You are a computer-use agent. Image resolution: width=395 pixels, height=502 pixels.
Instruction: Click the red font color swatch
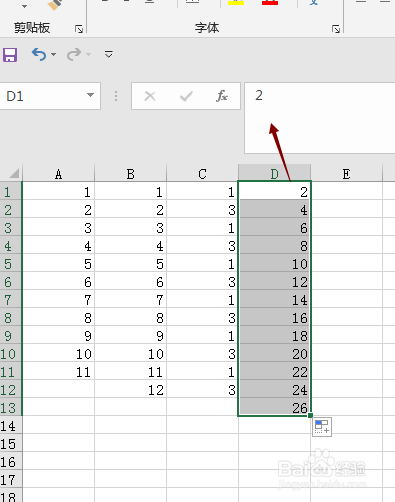click(270, 3)
